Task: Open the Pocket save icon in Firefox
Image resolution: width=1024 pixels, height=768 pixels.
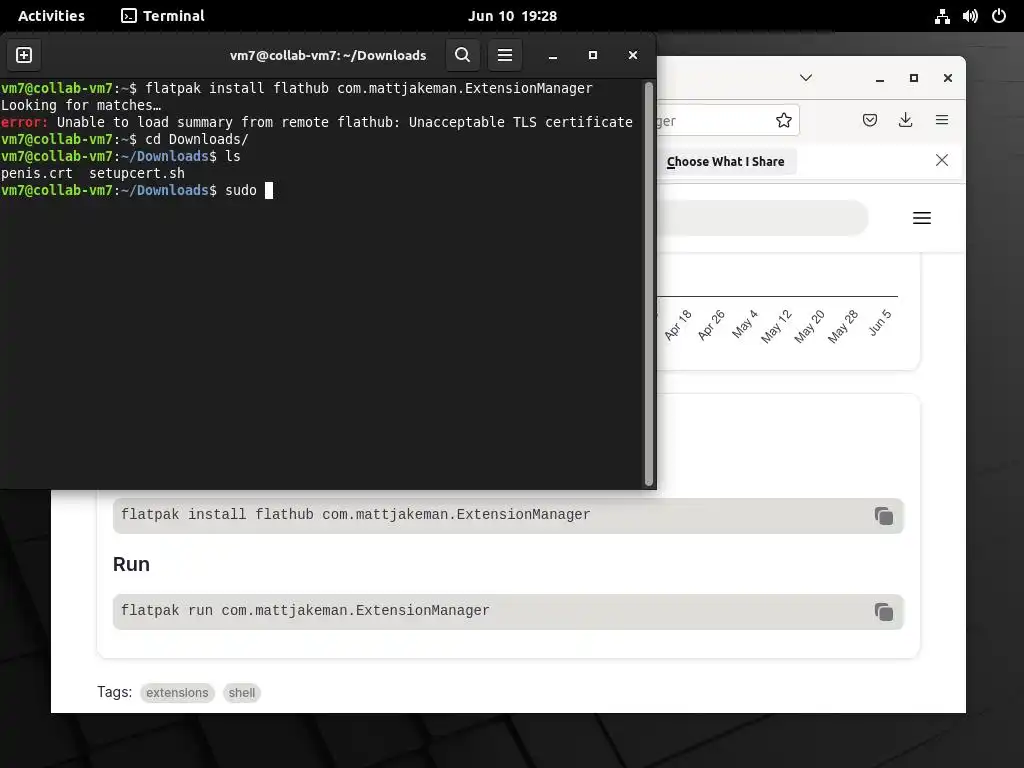Action: point(870,120)
